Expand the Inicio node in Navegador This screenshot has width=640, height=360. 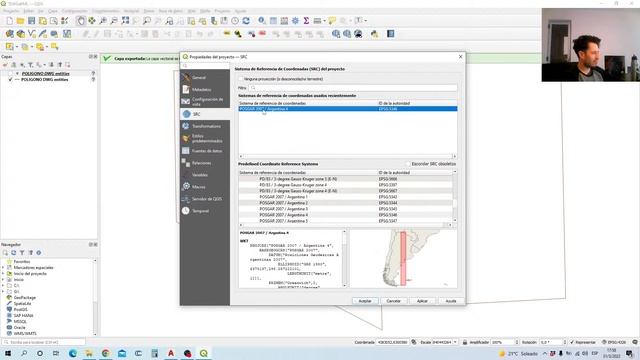point(3,280)
